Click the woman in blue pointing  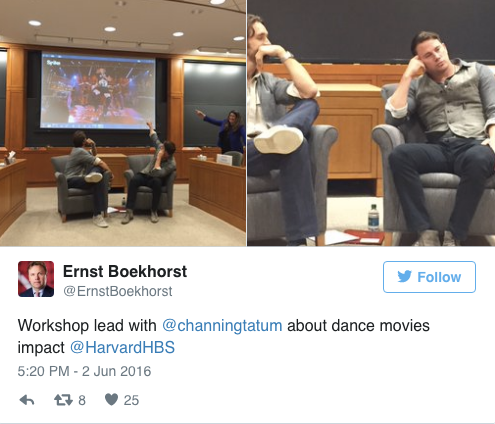click(x=226, y=132)
